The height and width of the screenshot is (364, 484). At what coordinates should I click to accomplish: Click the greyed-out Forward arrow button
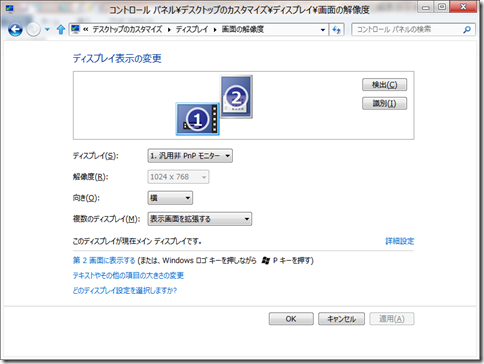33,30
